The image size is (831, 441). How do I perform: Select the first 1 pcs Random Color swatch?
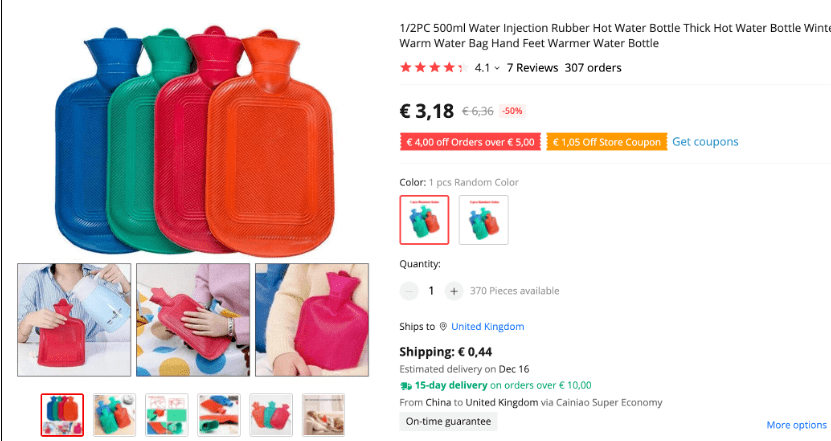425,220
